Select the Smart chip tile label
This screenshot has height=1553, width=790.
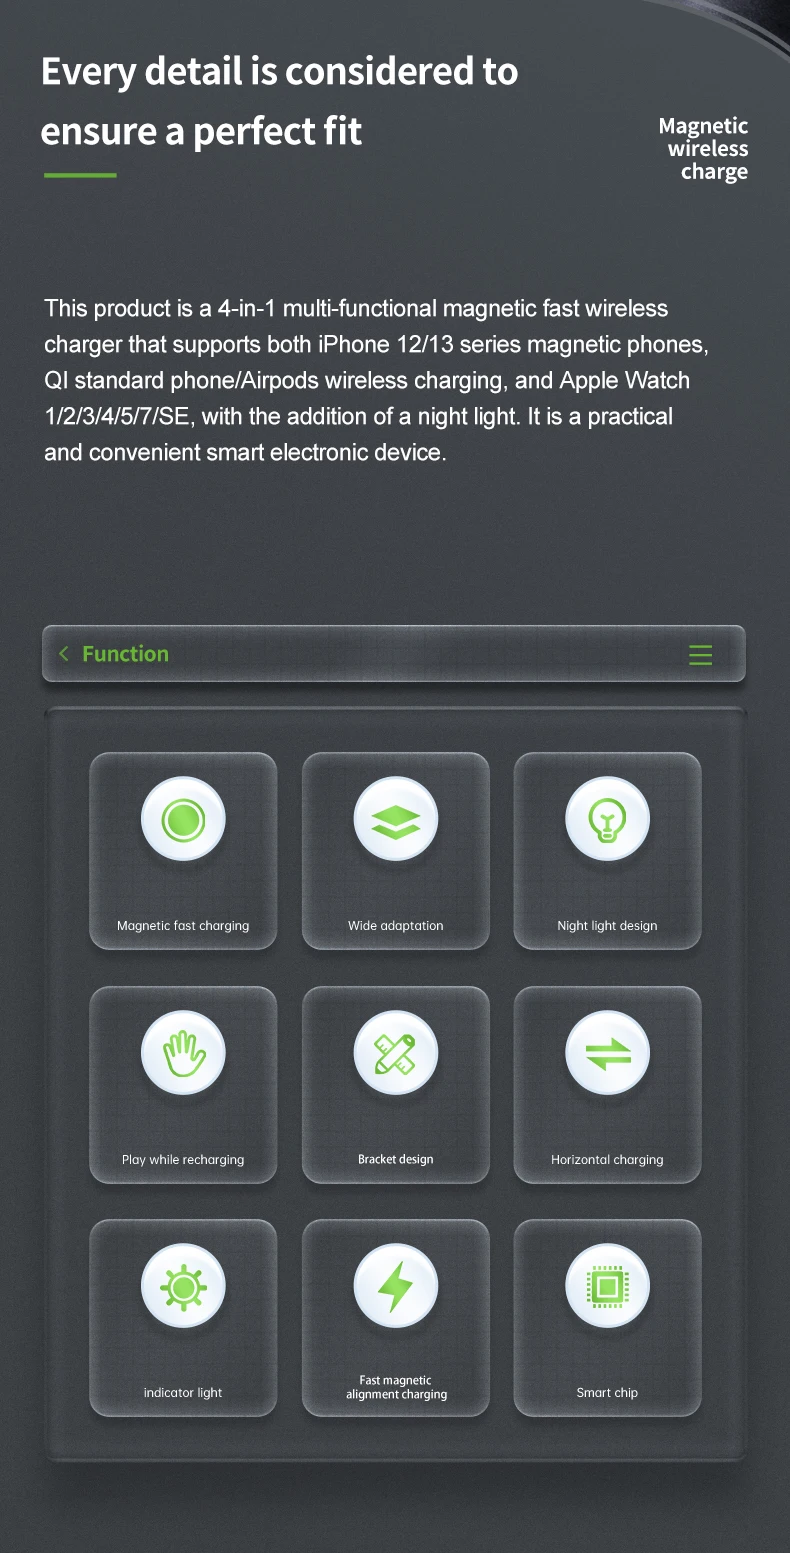(x=607, y=1393)
